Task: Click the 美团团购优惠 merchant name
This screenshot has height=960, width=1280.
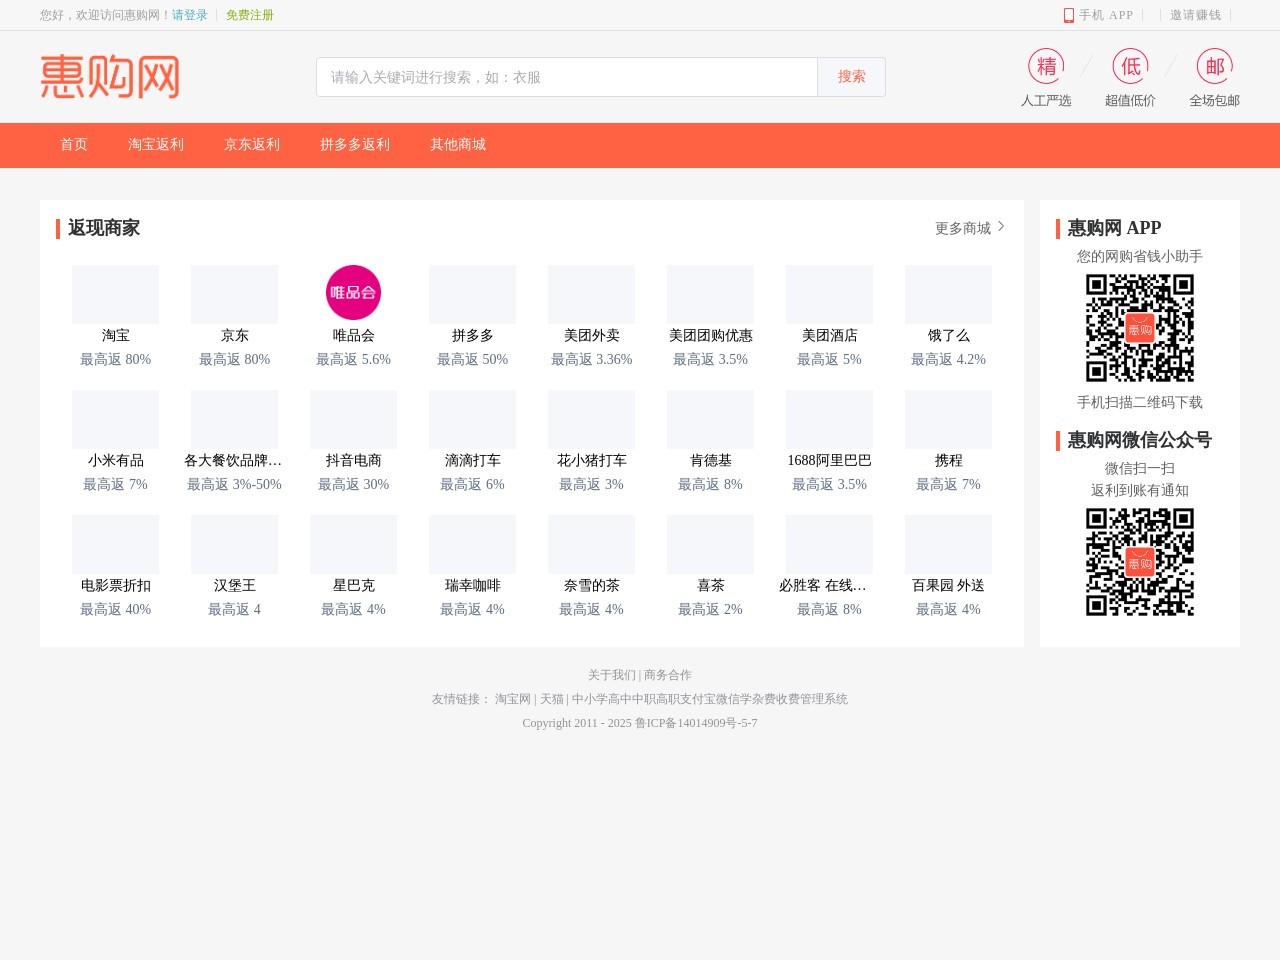Action: pos(710,335)
